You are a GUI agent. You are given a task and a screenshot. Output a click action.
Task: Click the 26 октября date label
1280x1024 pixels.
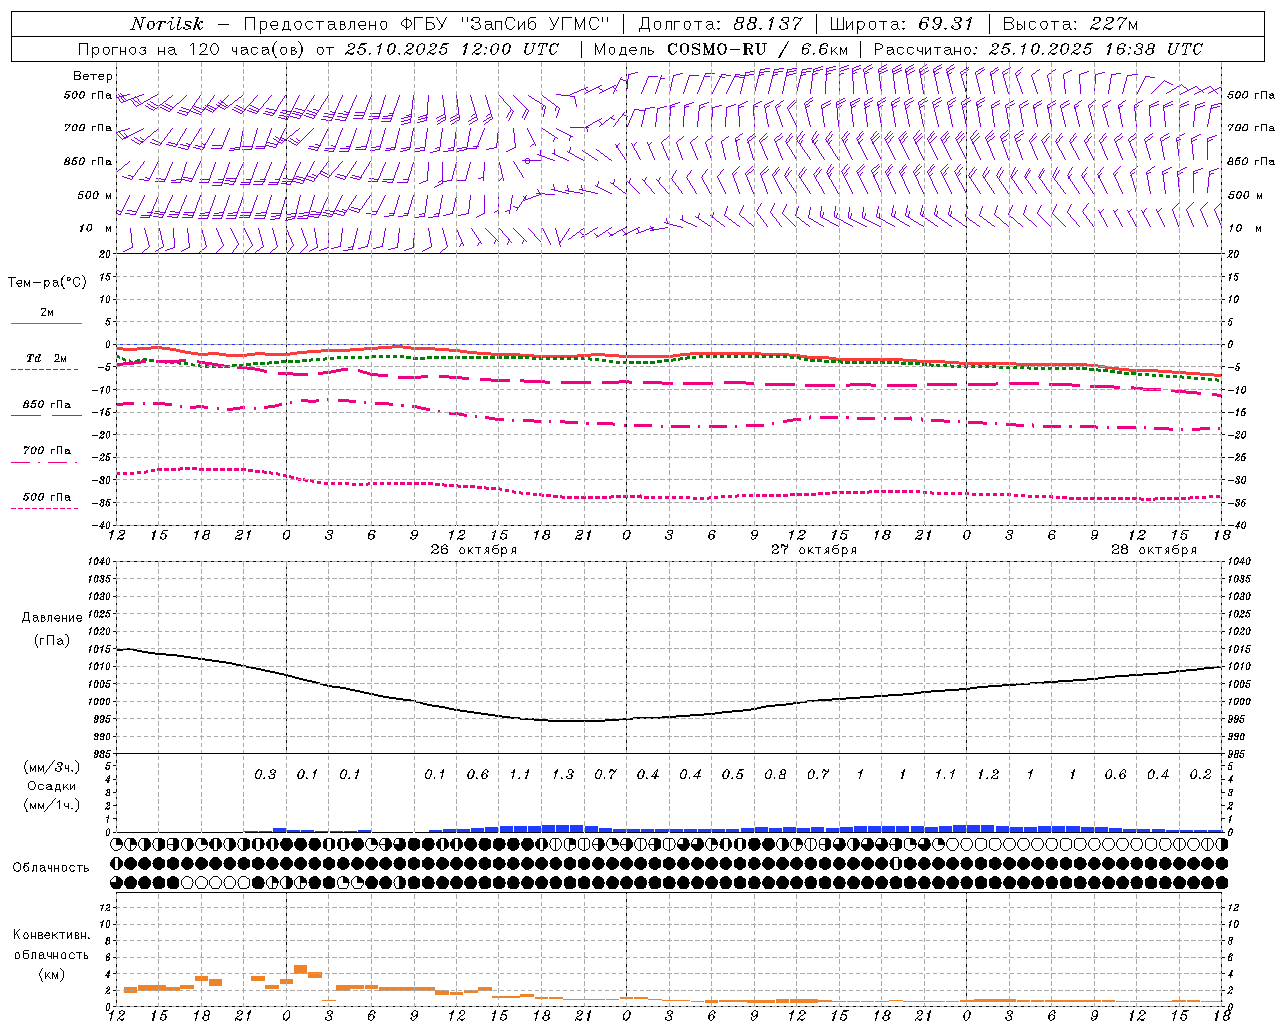(x=474, y=549)
